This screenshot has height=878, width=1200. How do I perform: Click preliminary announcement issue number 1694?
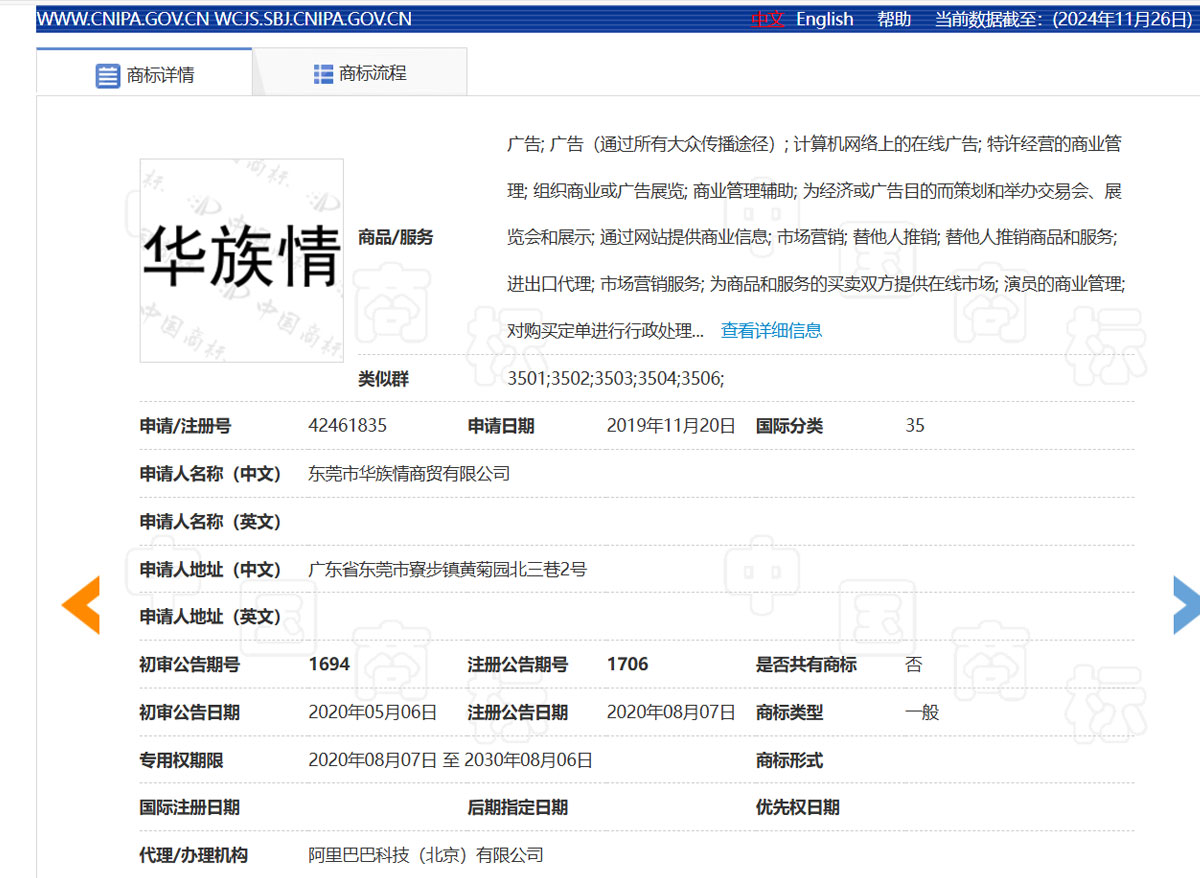[329, 664]
